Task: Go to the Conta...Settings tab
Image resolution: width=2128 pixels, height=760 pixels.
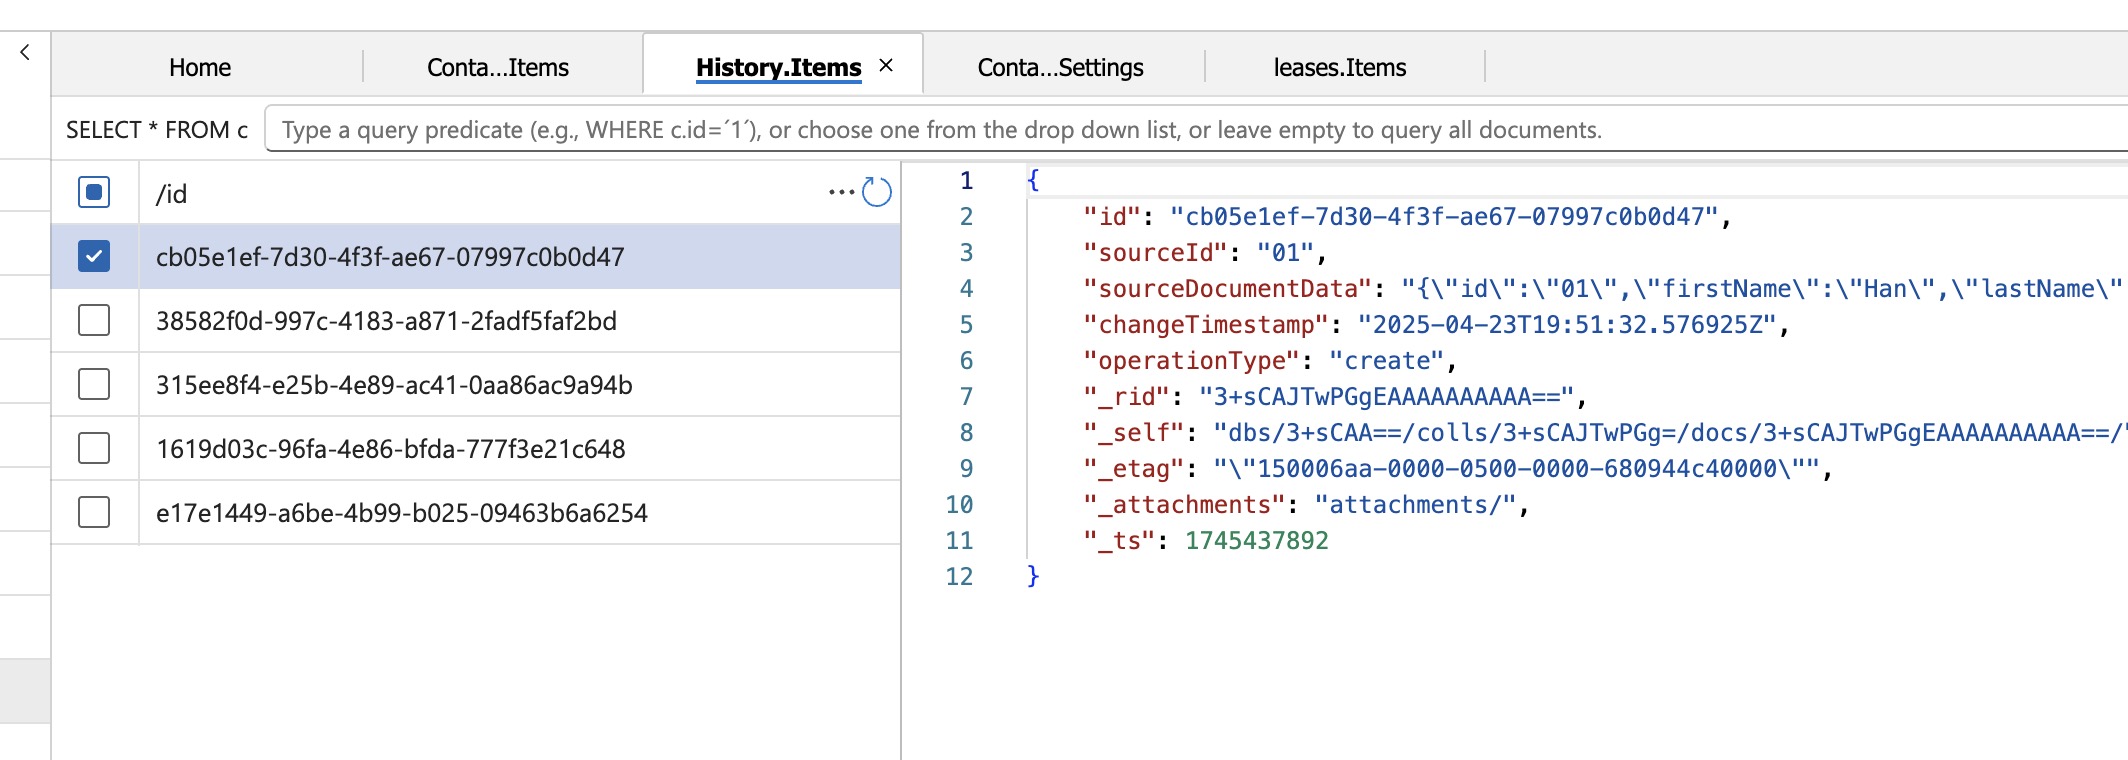Action: click(1060, 67)
